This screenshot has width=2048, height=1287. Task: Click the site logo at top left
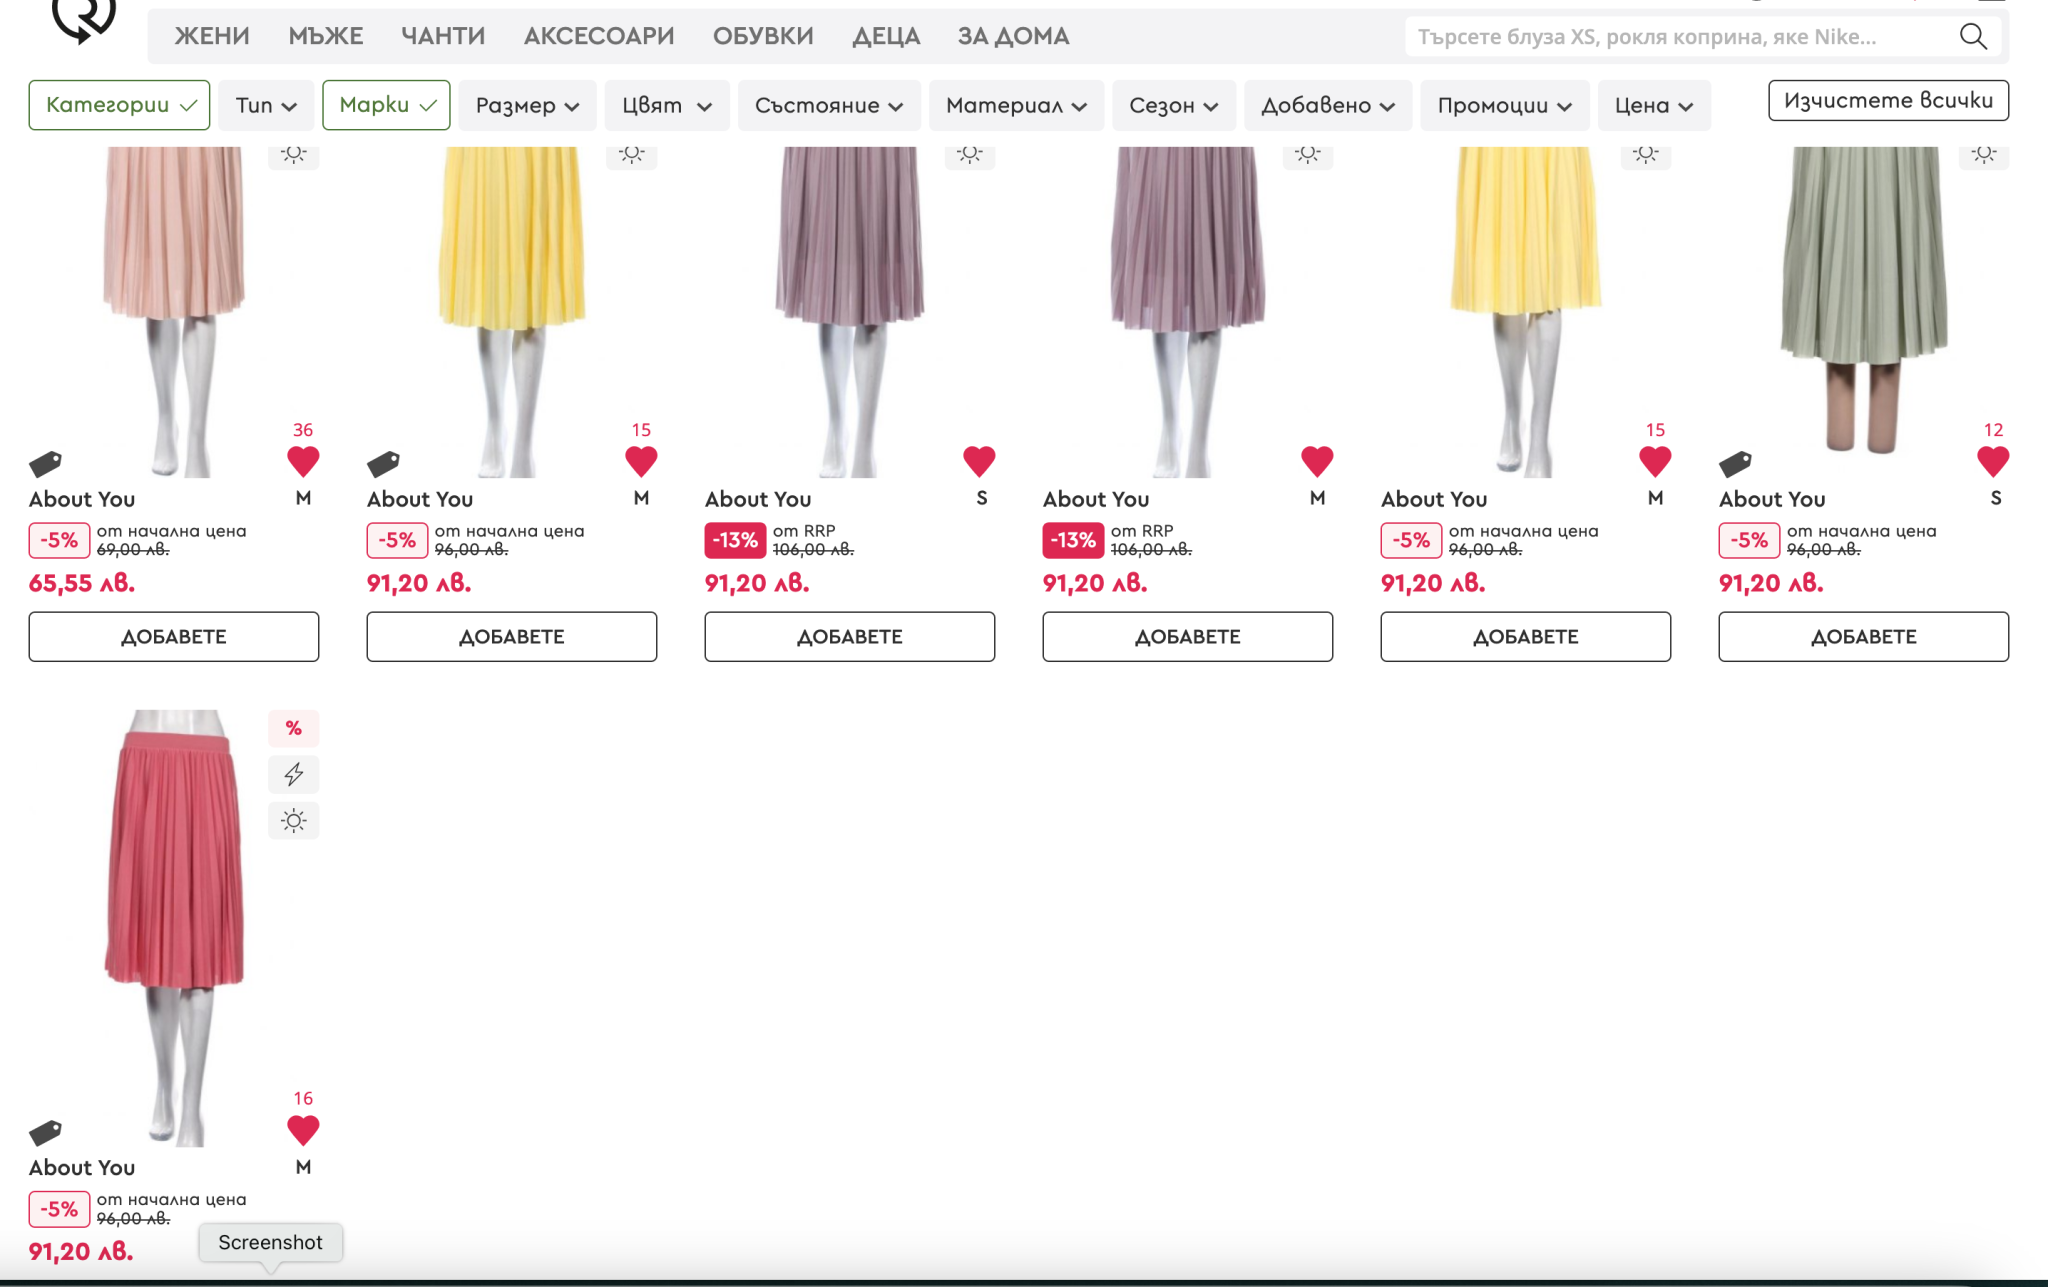click(x=84, y=20)
